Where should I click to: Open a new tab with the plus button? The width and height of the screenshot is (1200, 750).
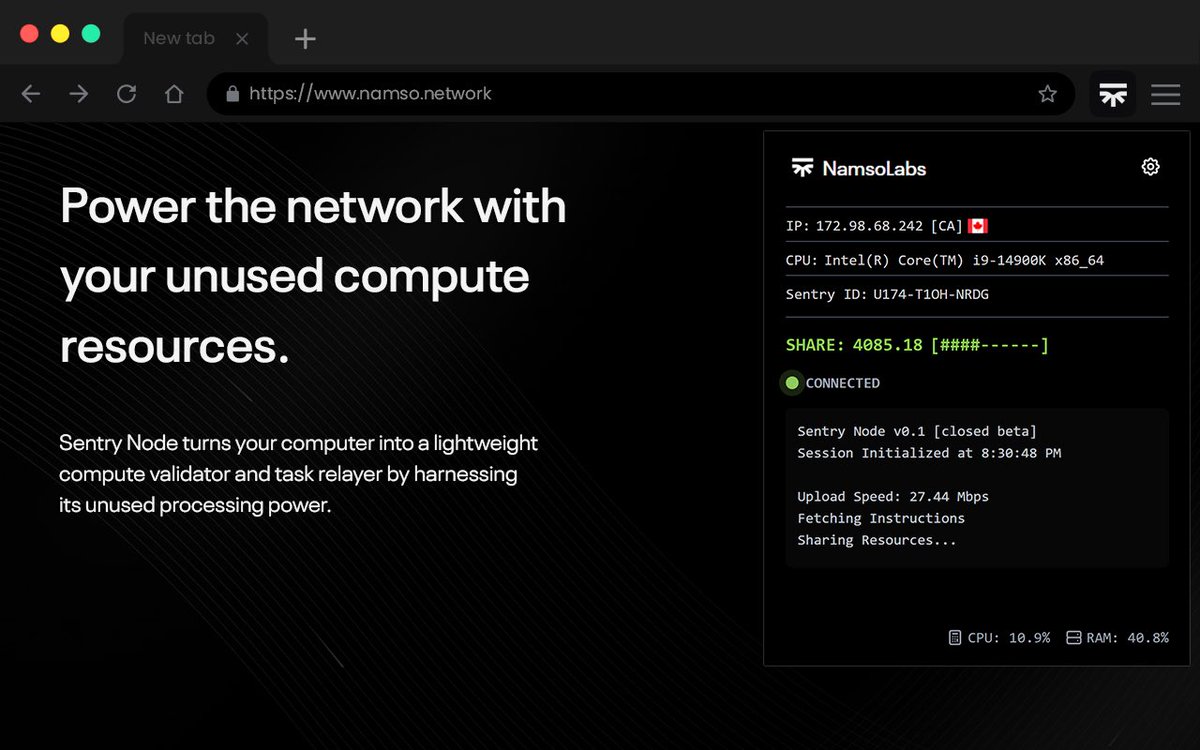303,38
